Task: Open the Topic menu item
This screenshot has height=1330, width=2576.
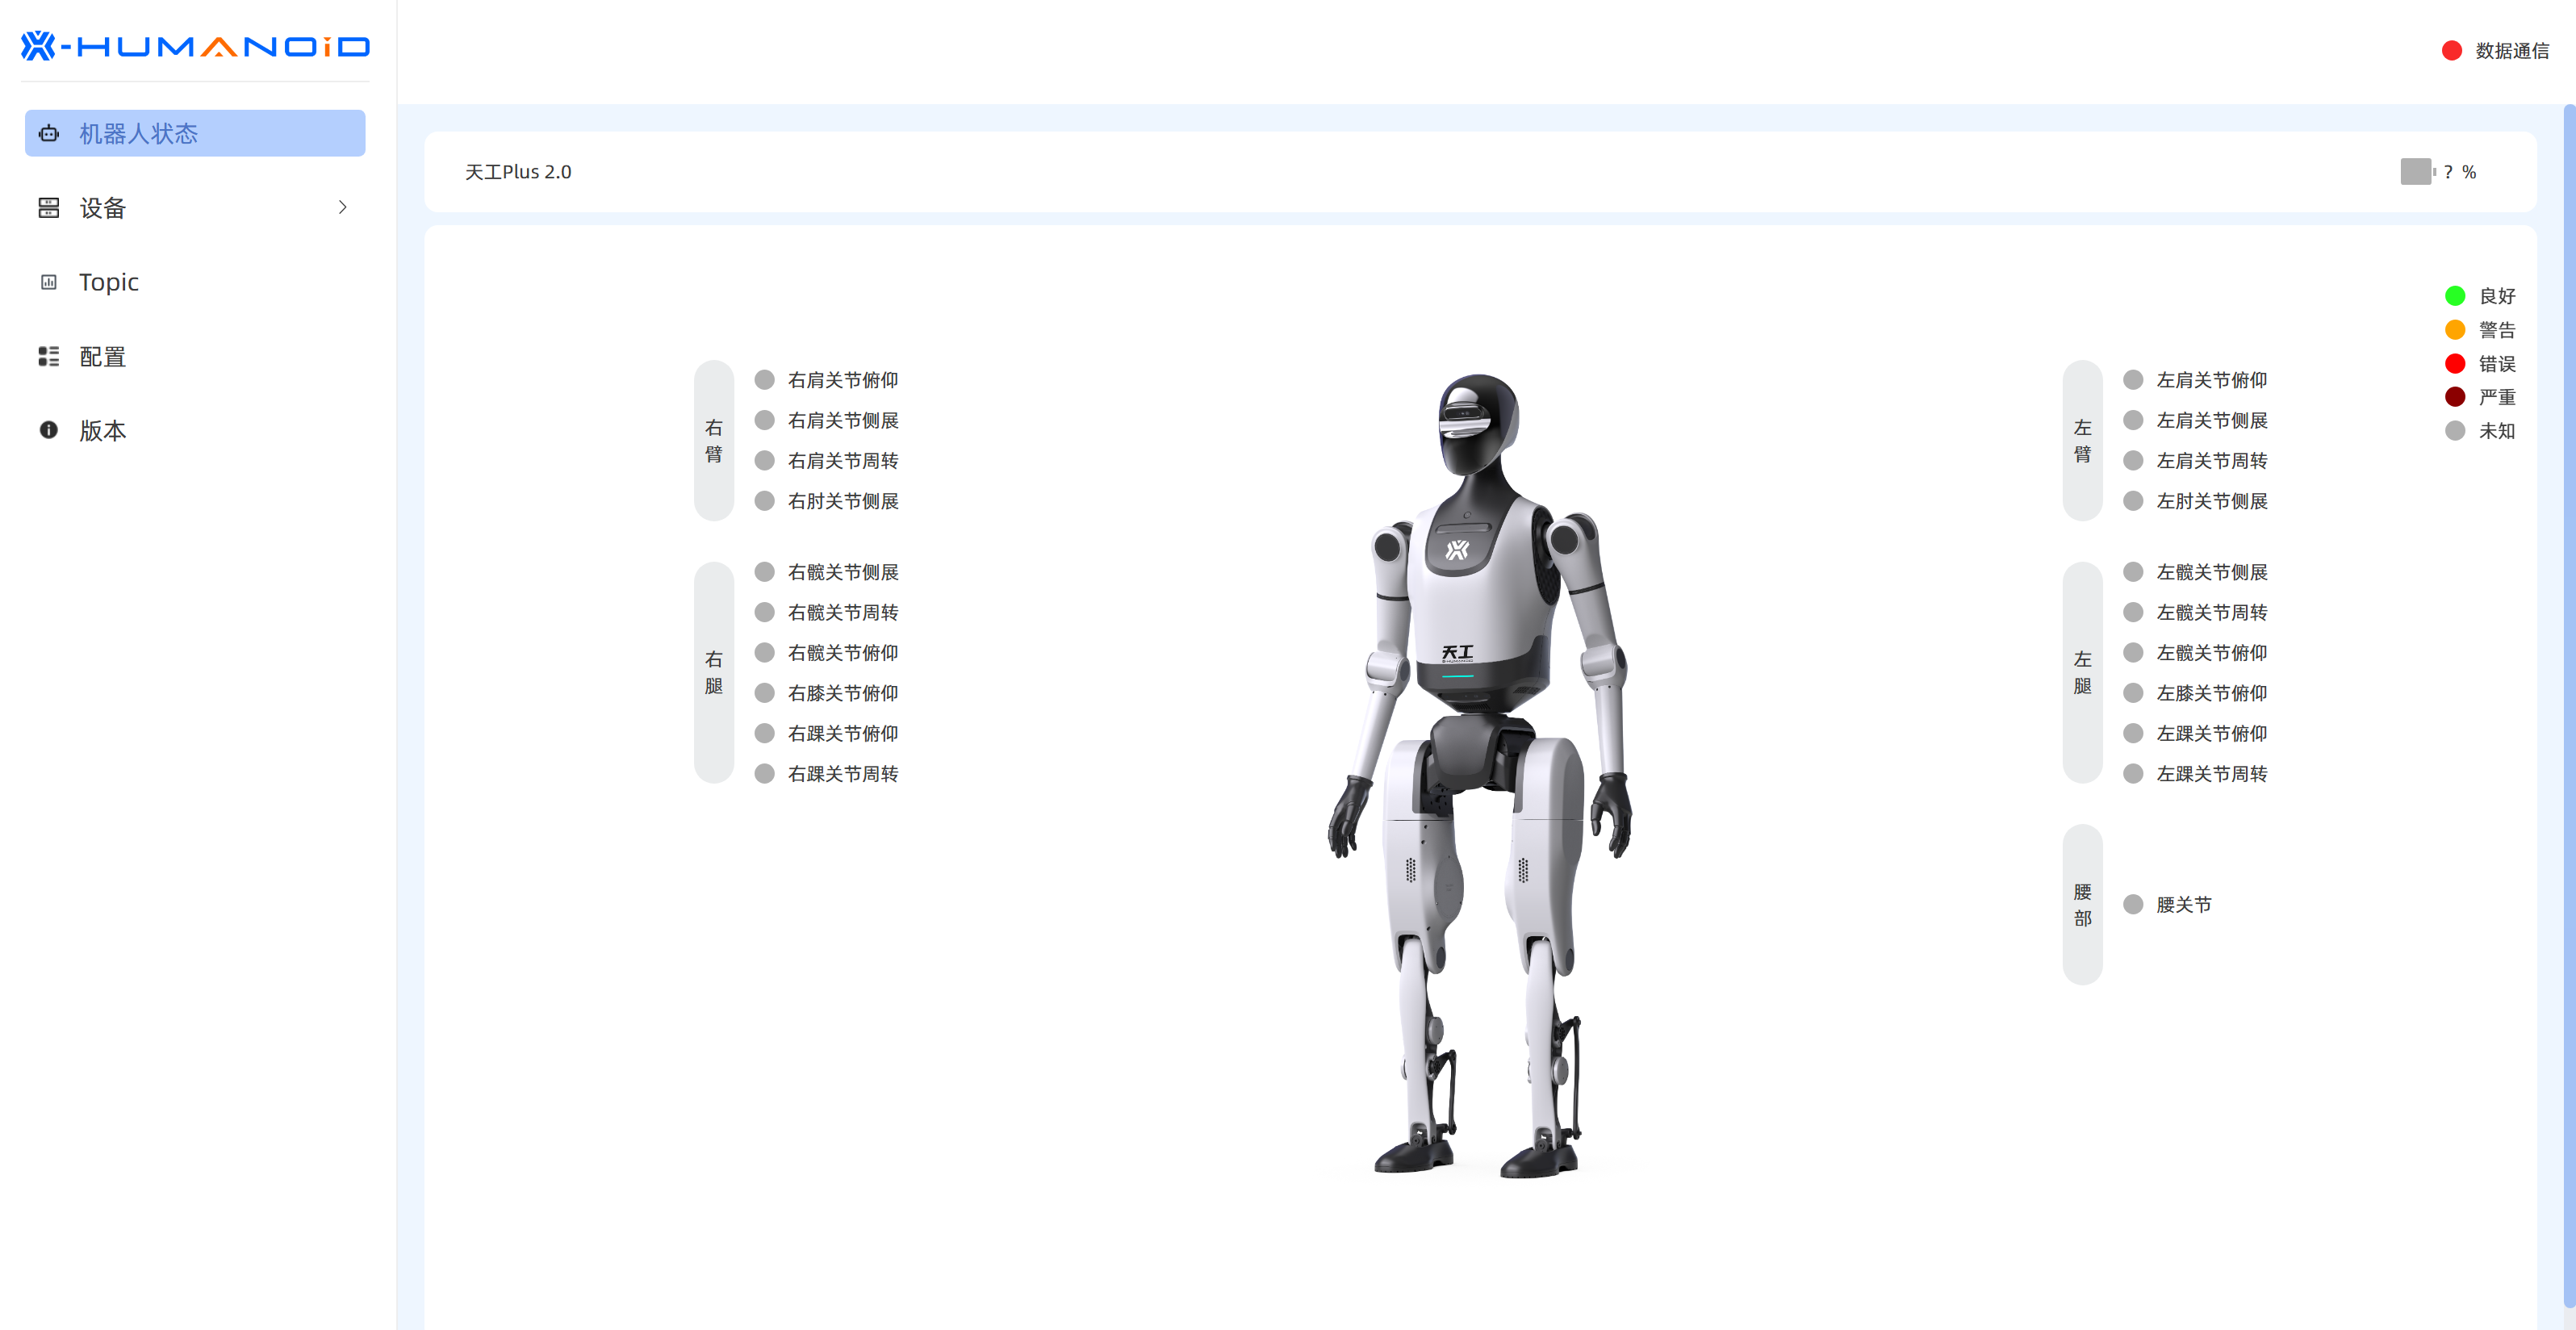Action: point(108,282)
